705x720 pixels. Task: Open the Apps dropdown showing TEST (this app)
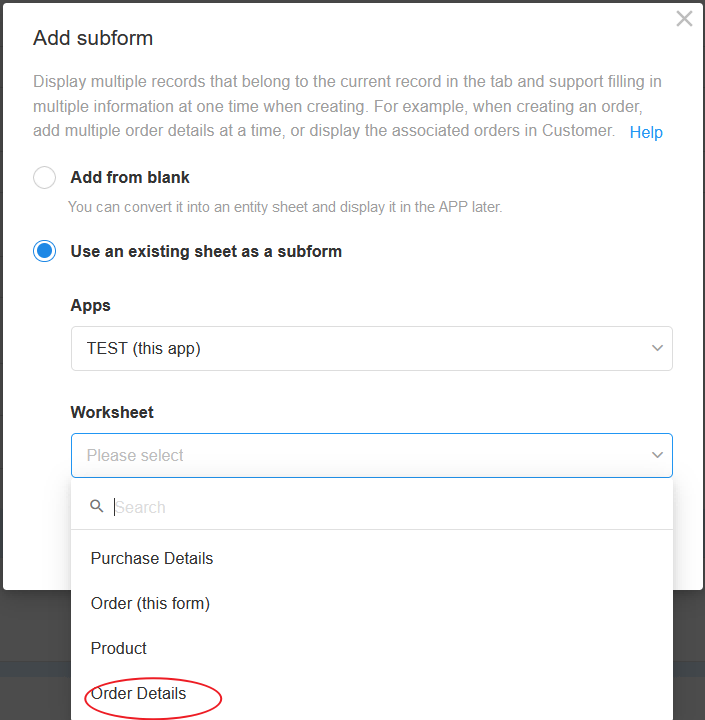click(372, 349)
